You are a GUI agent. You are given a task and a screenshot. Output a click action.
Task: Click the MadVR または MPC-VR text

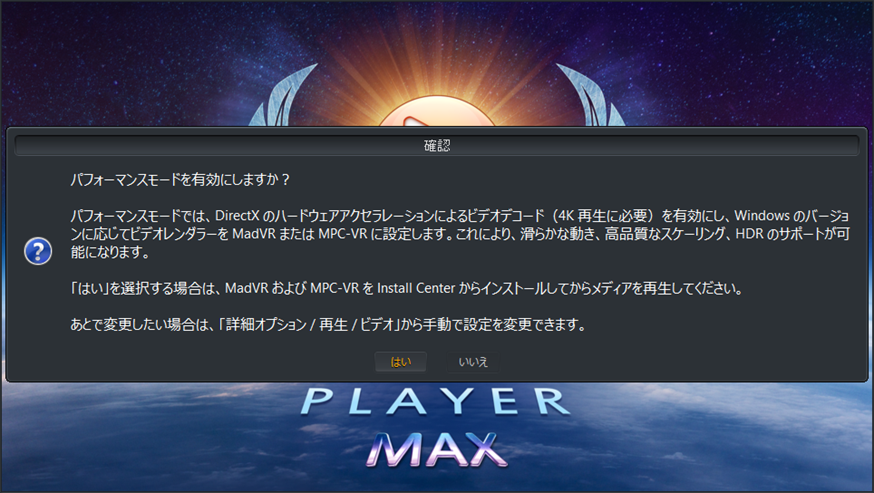point(300,234)
